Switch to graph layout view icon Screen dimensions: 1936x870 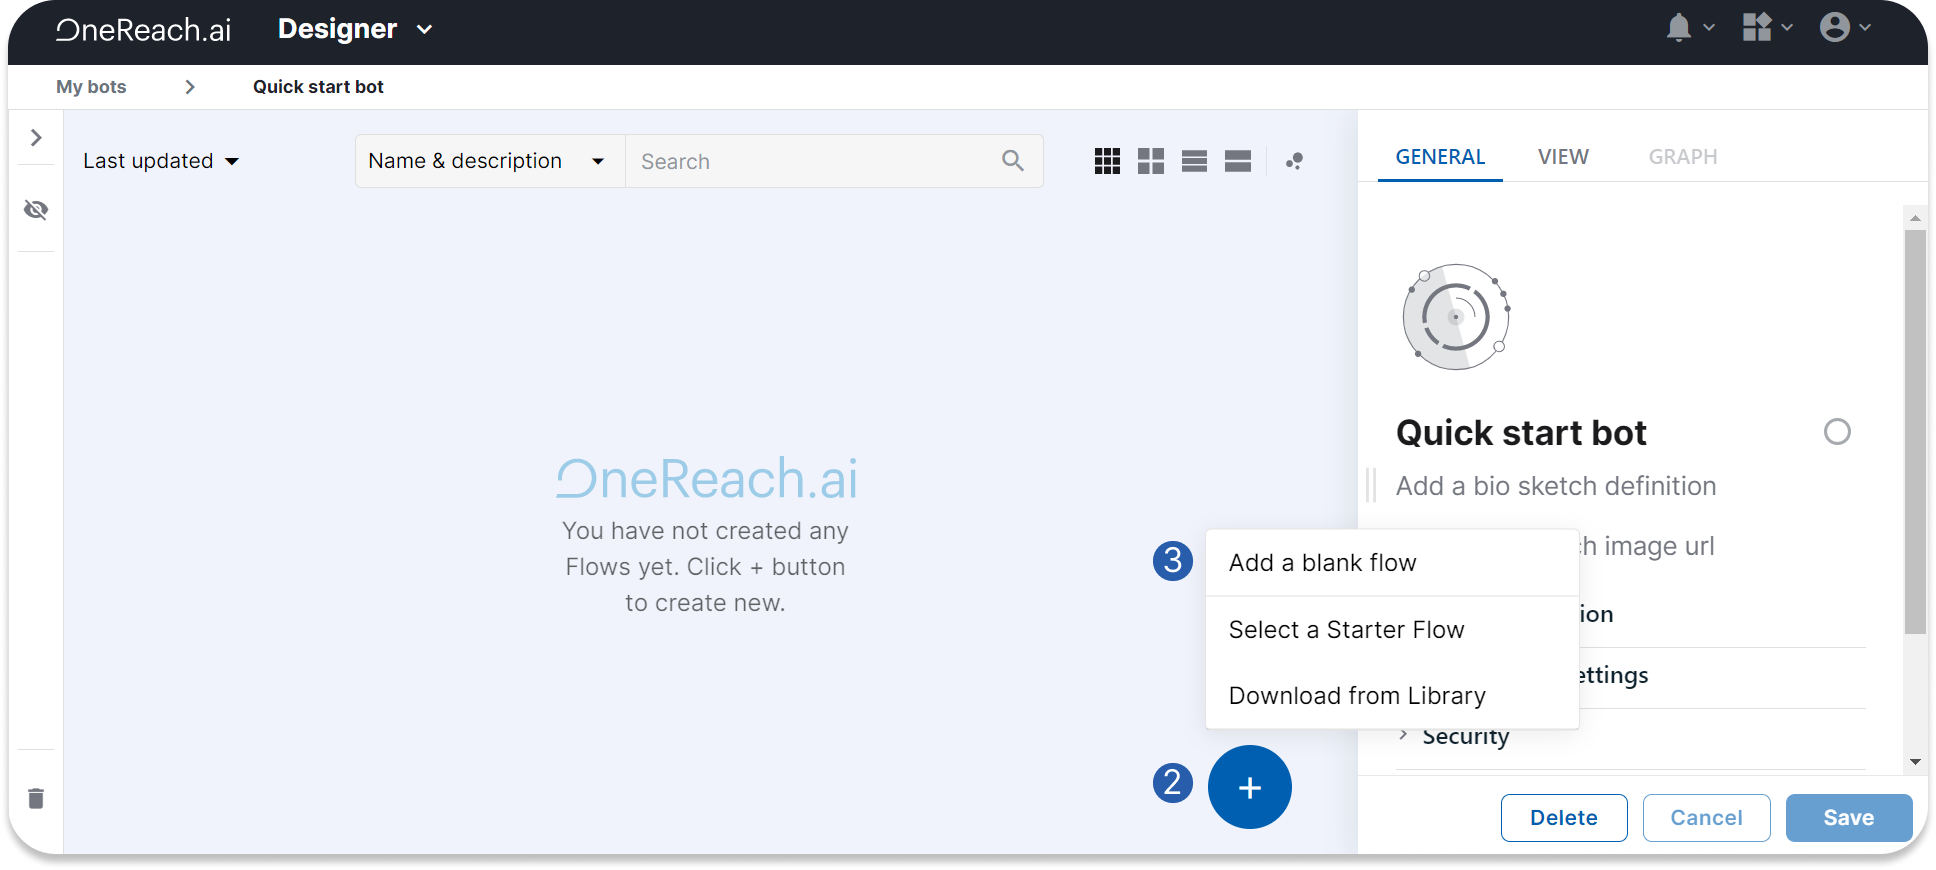[x=1294, y=161]
